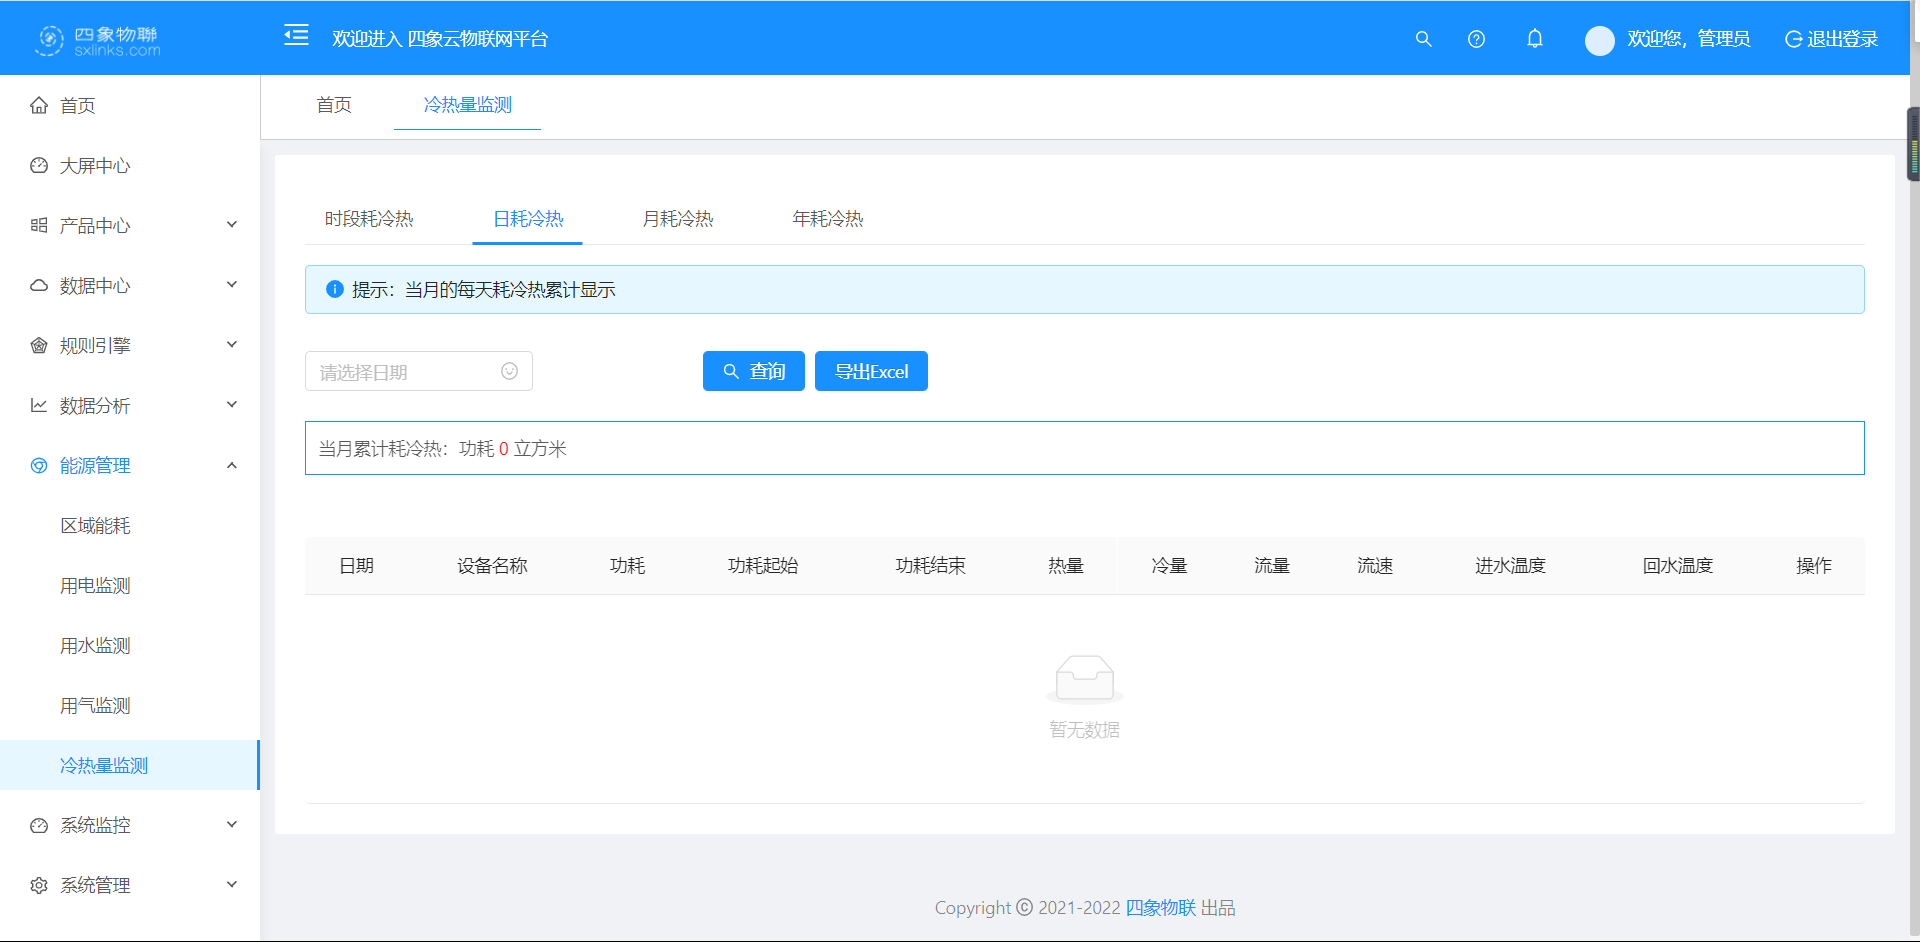Image resolution: width=1920 pixels, height=942 pixels.
Task: Open 用水监测 monitoring page
Action: (94, 645)
